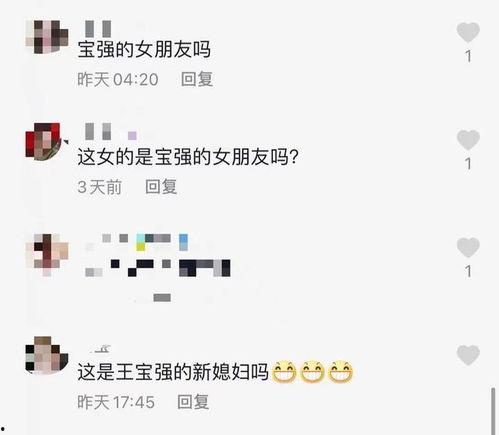Open red avatar of second commenter
This screenshot has height=435, width=499.
coord(44,141)
